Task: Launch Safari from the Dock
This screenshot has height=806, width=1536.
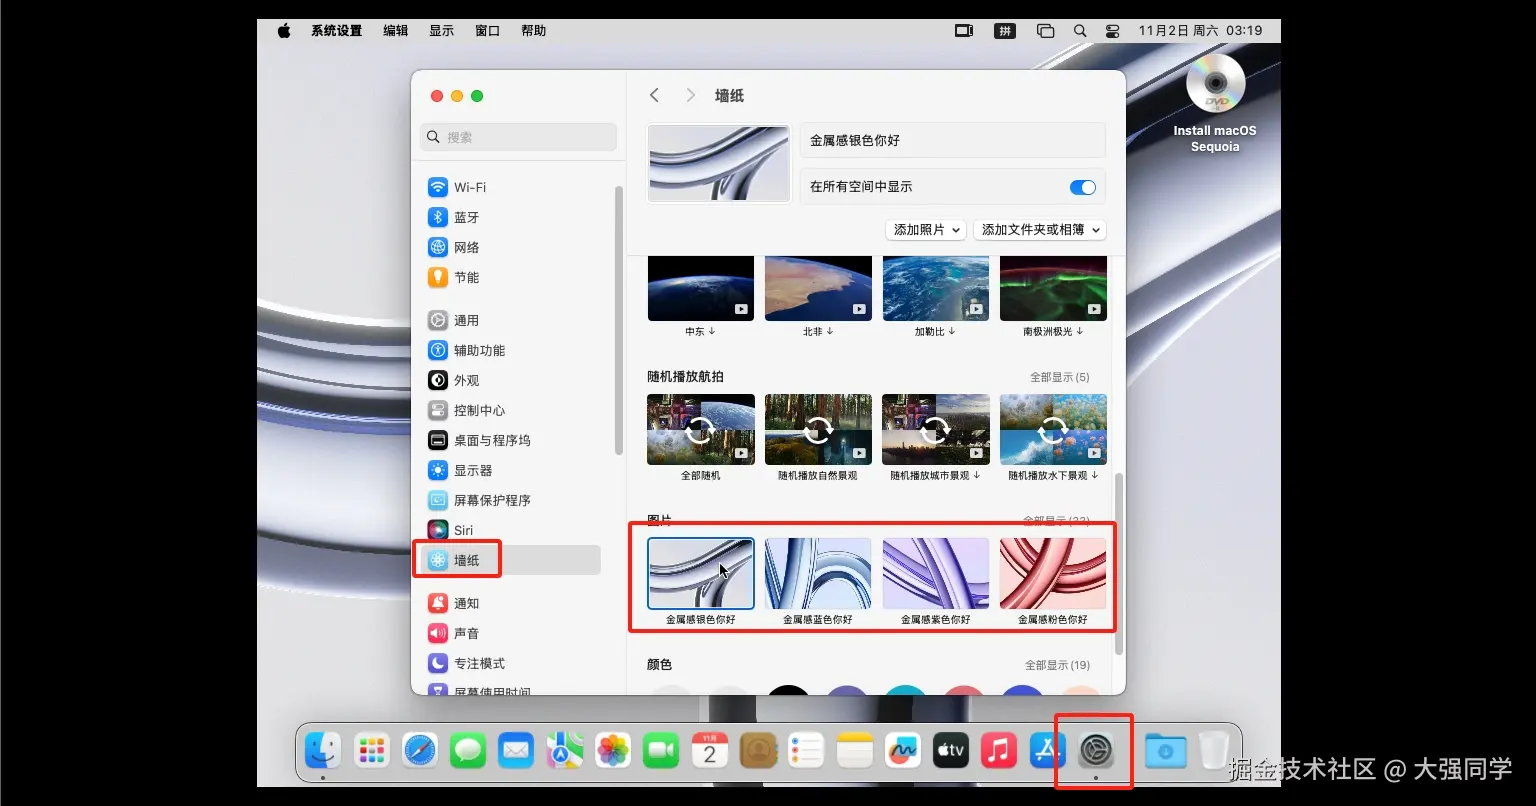Action: coord(420,749)
